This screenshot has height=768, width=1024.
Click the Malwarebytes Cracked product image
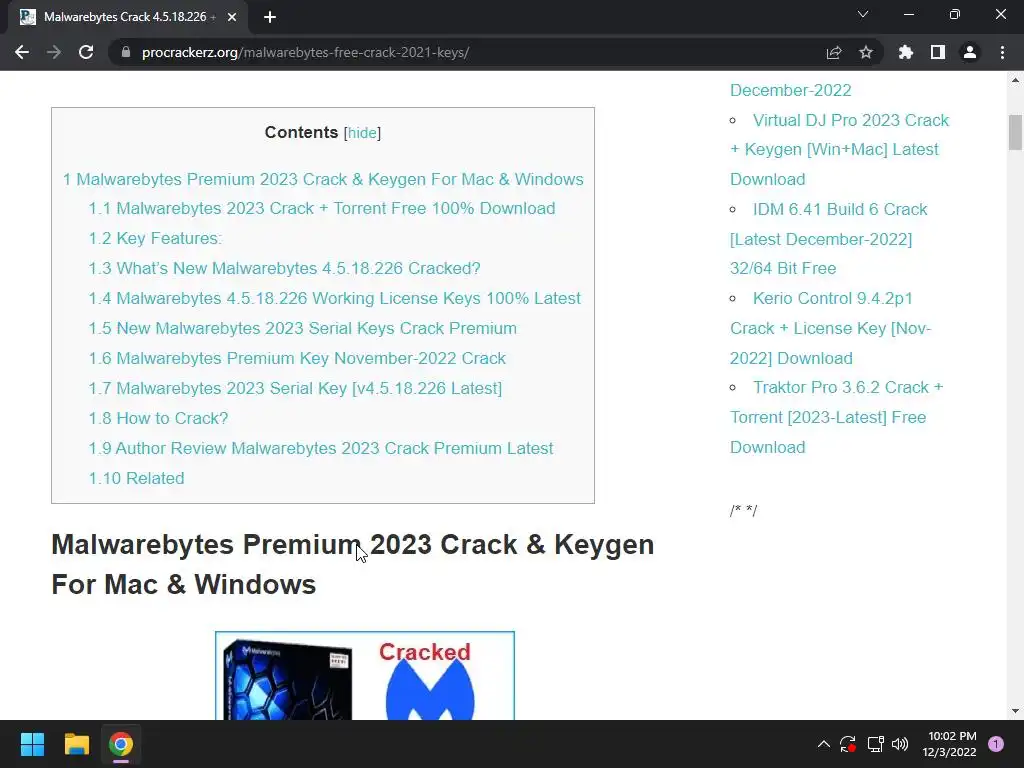(x=365, y=676)
